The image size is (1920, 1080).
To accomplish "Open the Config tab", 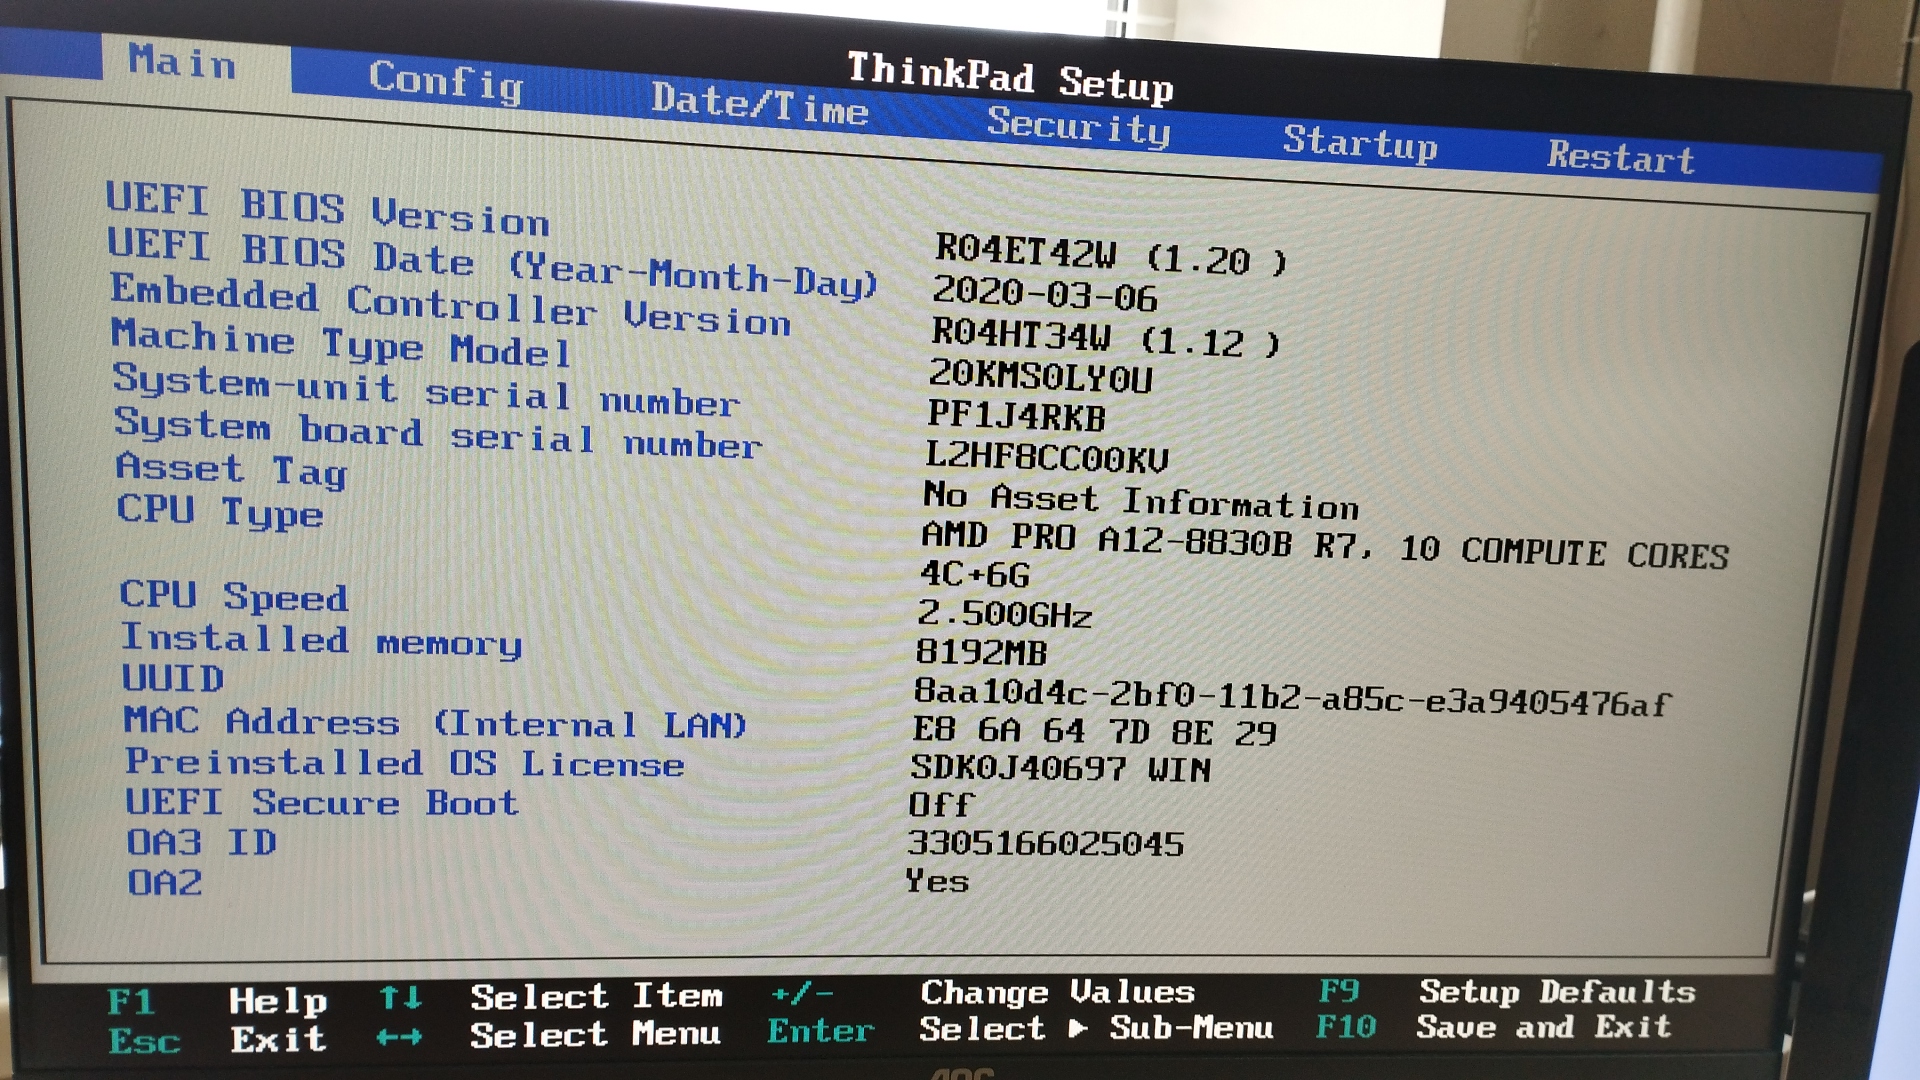I will [x=446, y=80].
